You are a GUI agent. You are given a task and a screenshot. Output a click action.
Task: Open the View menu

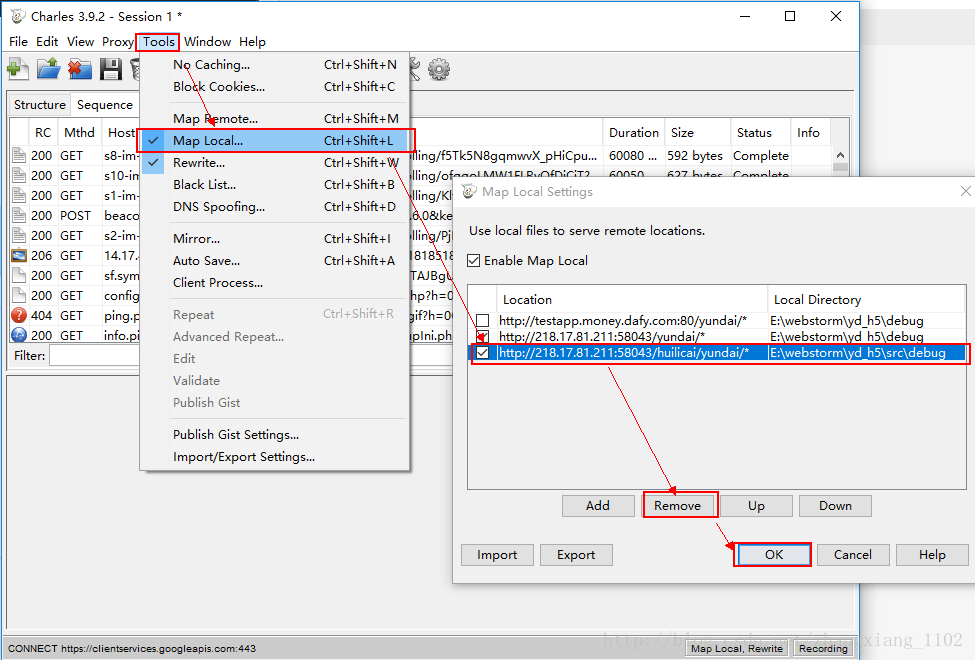click(80, 42)
